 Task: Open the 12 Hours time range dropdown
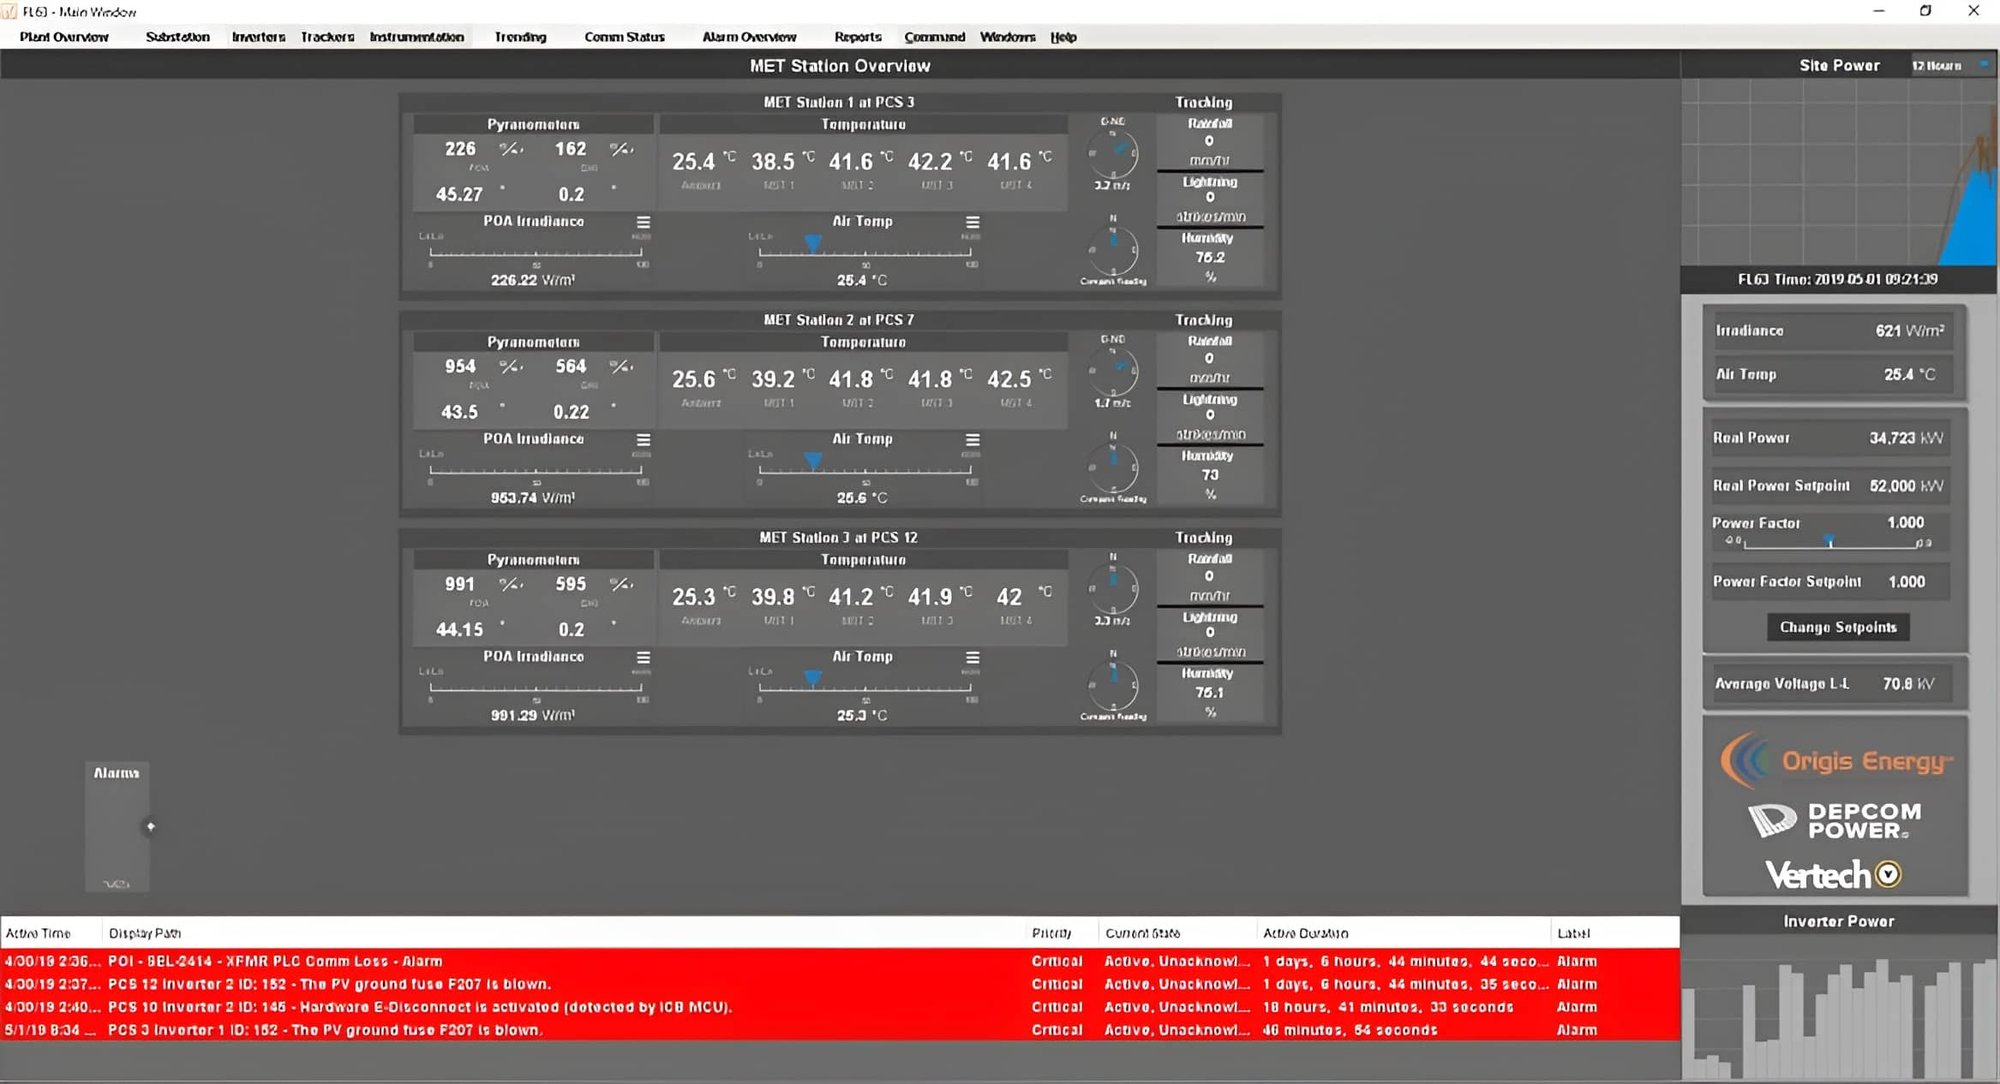pos(1948,65)
